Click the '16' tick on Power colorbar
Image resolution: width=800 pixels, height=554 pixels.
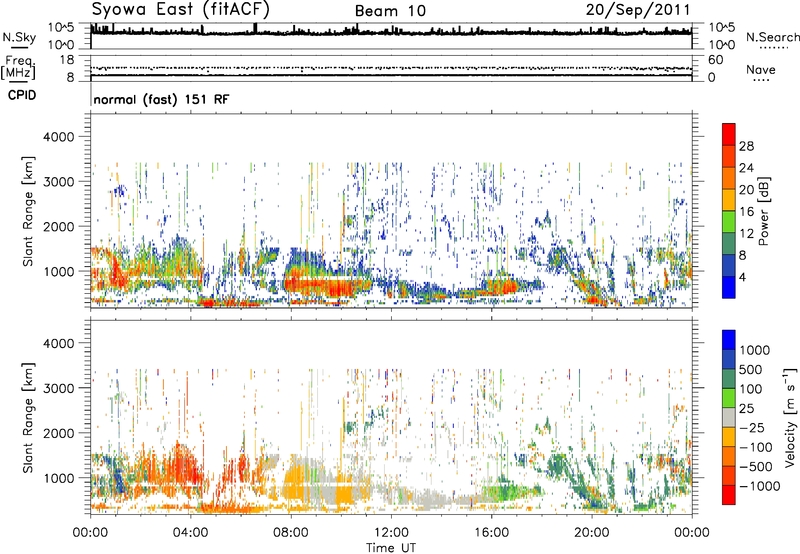click(746, 212)
